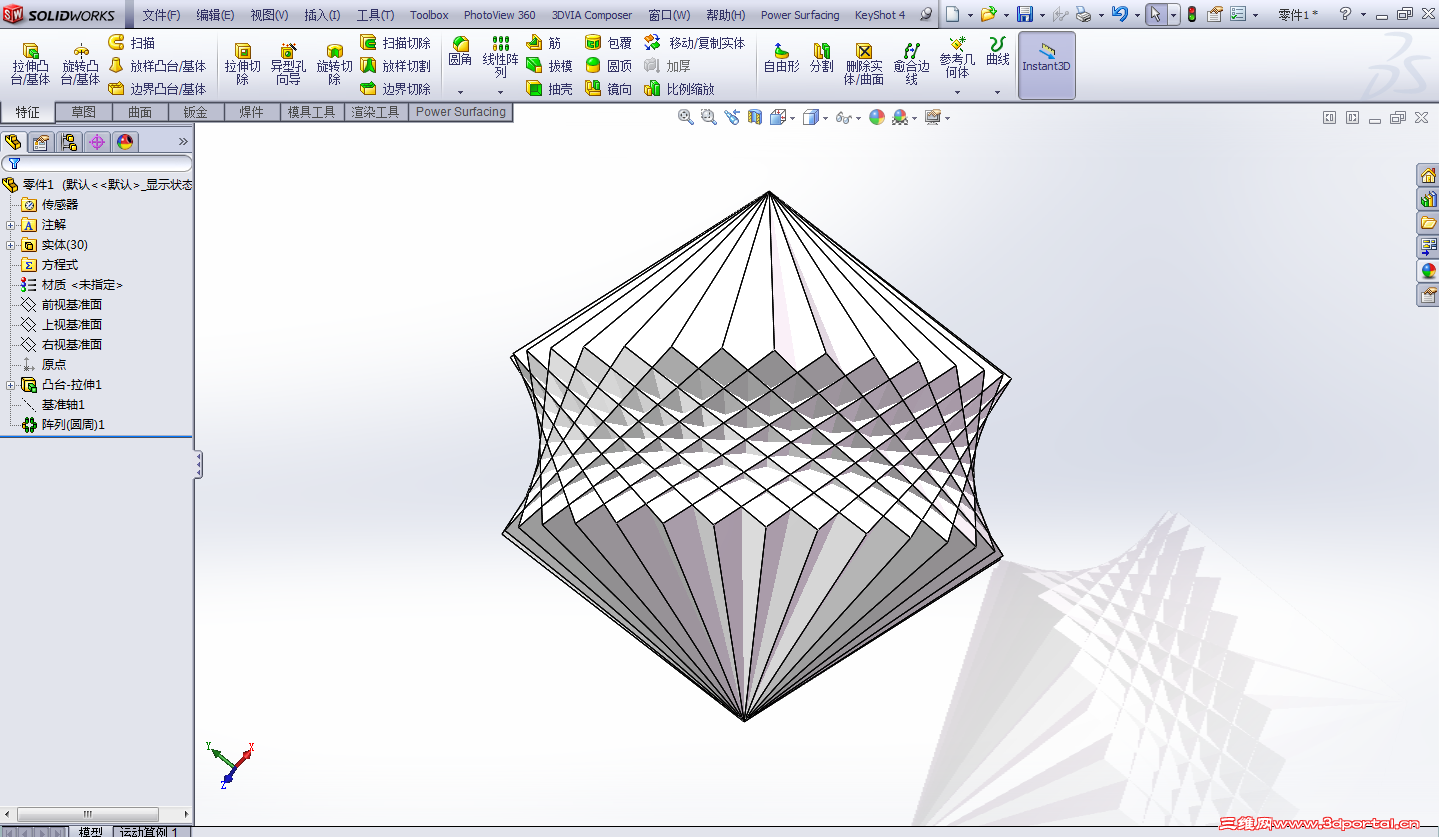Viewport: 1439px width, 837px height.
Task: Open the 编辑(E) Edit menu
Action: pyautogui.click(x=215, y=15)
